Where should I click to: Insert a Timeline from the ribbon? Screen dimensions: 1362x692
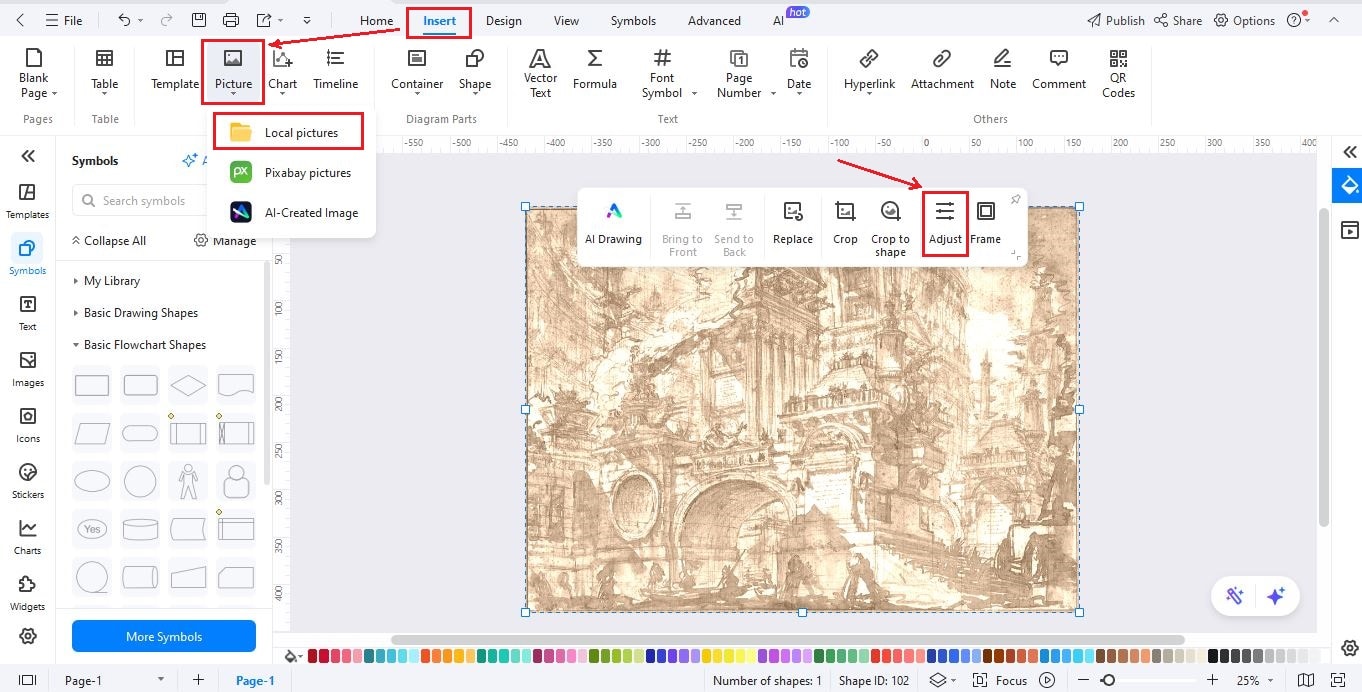coord(336,70)
